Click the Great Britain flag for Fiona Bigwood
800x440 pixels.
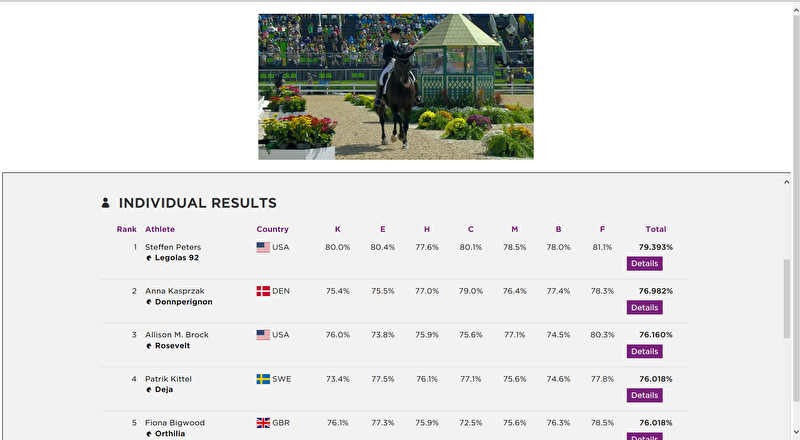click(x=263, y=423)
